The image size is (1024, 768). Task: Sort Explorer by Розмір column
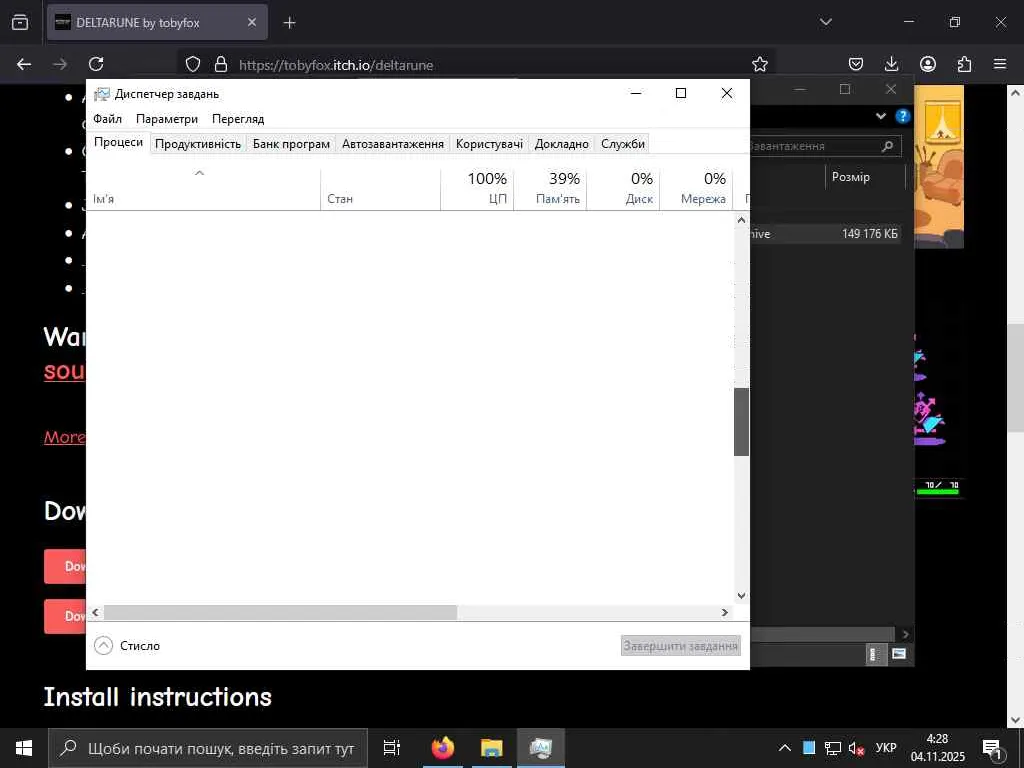click(865, 177)
